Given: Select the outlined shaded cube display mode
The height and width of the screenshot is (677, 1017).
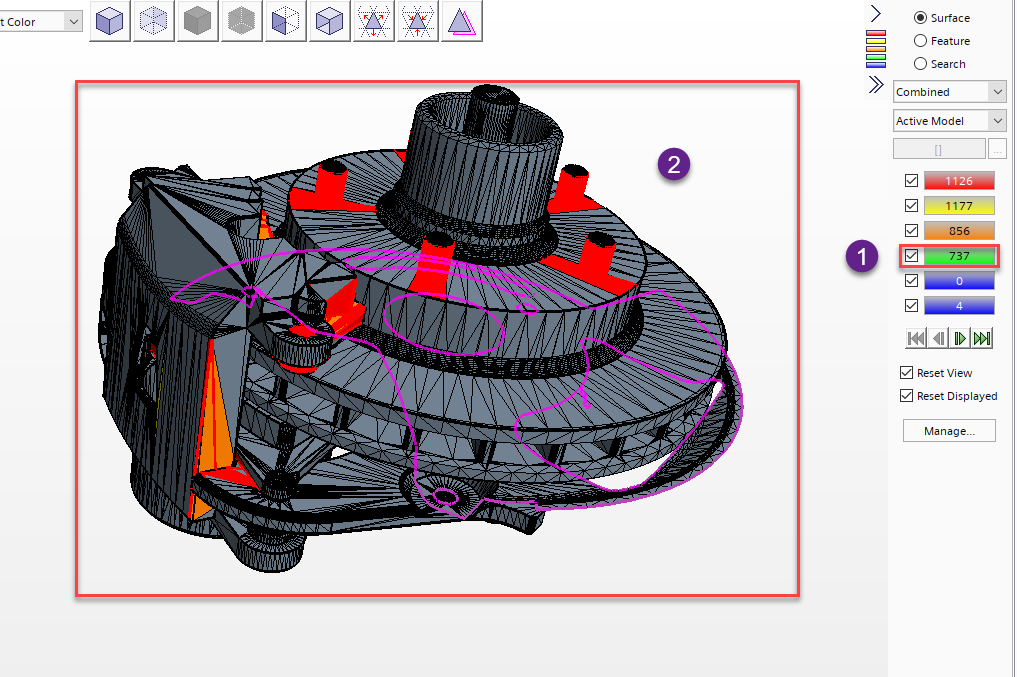Looking at the screenshot, I should point(329,21).
